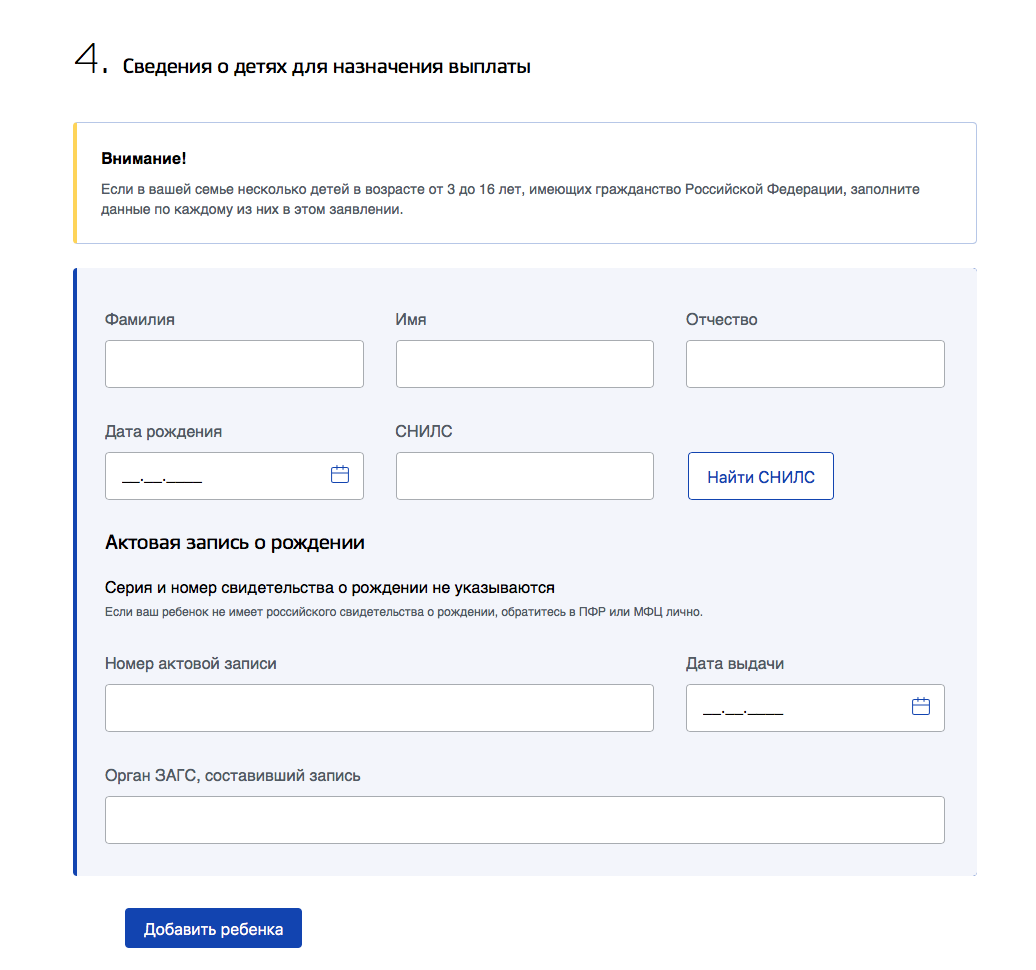Open calendar picker for Дата рождения
This screenshot has height=970, width=1036.
click(340, 474)
